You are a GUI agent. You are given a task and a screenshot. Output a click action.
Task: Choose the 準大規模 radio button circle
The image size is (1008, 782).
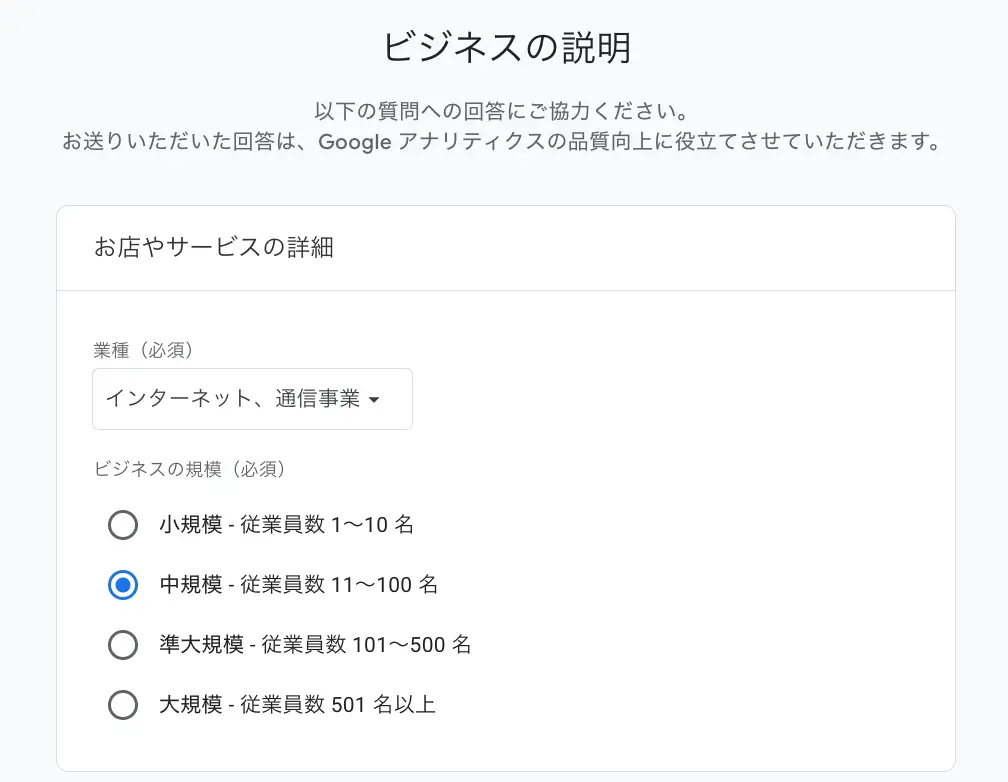123,644
